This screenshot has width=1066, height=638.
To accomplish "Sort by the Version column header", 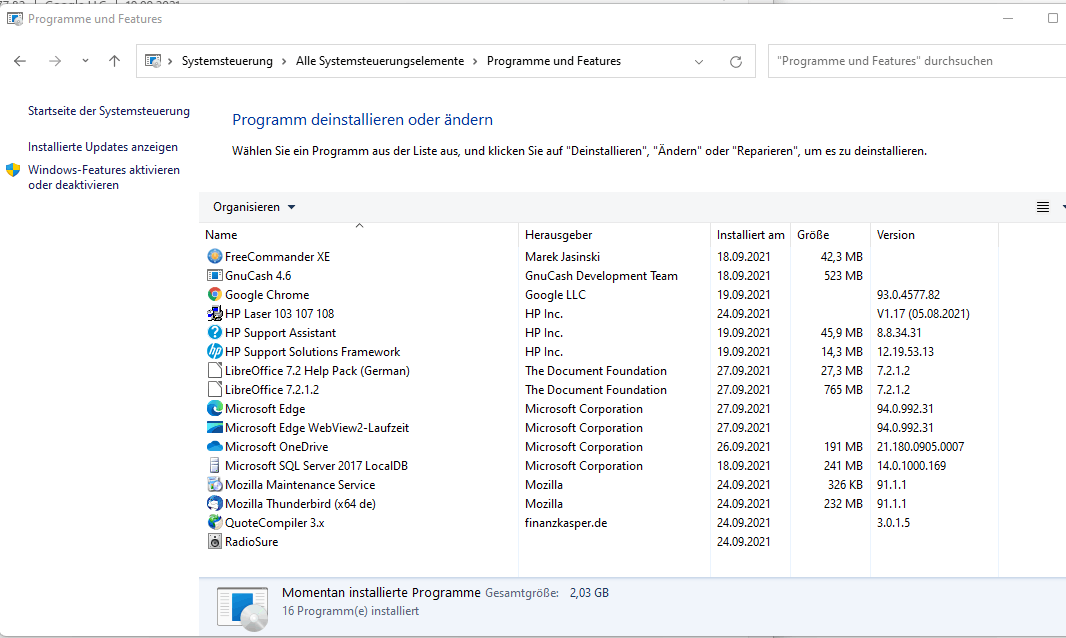I will [x=935, y=235].
